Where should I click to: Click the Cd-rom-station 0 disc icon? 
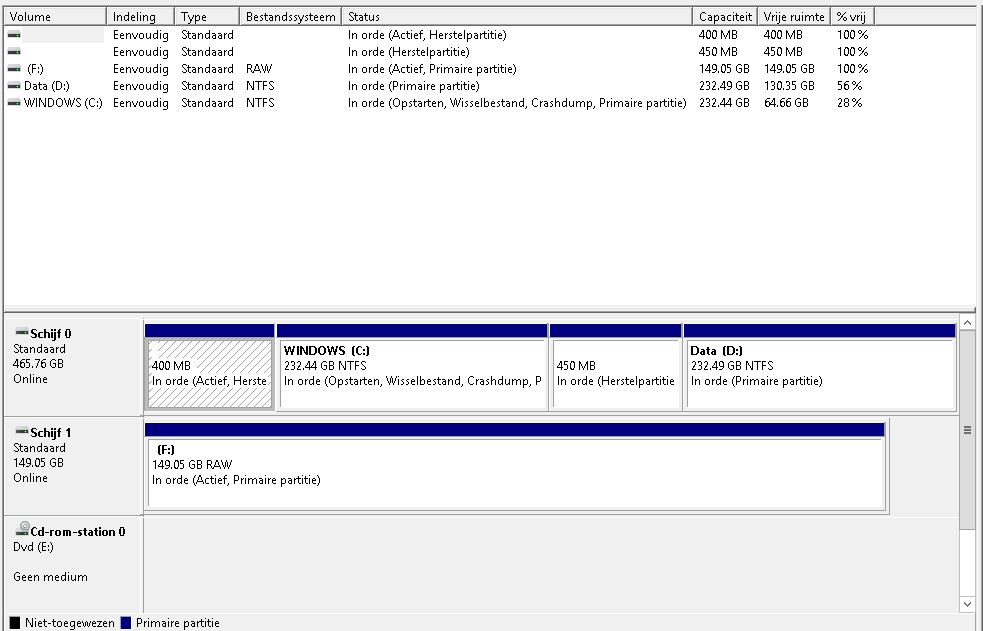(23, 529)
